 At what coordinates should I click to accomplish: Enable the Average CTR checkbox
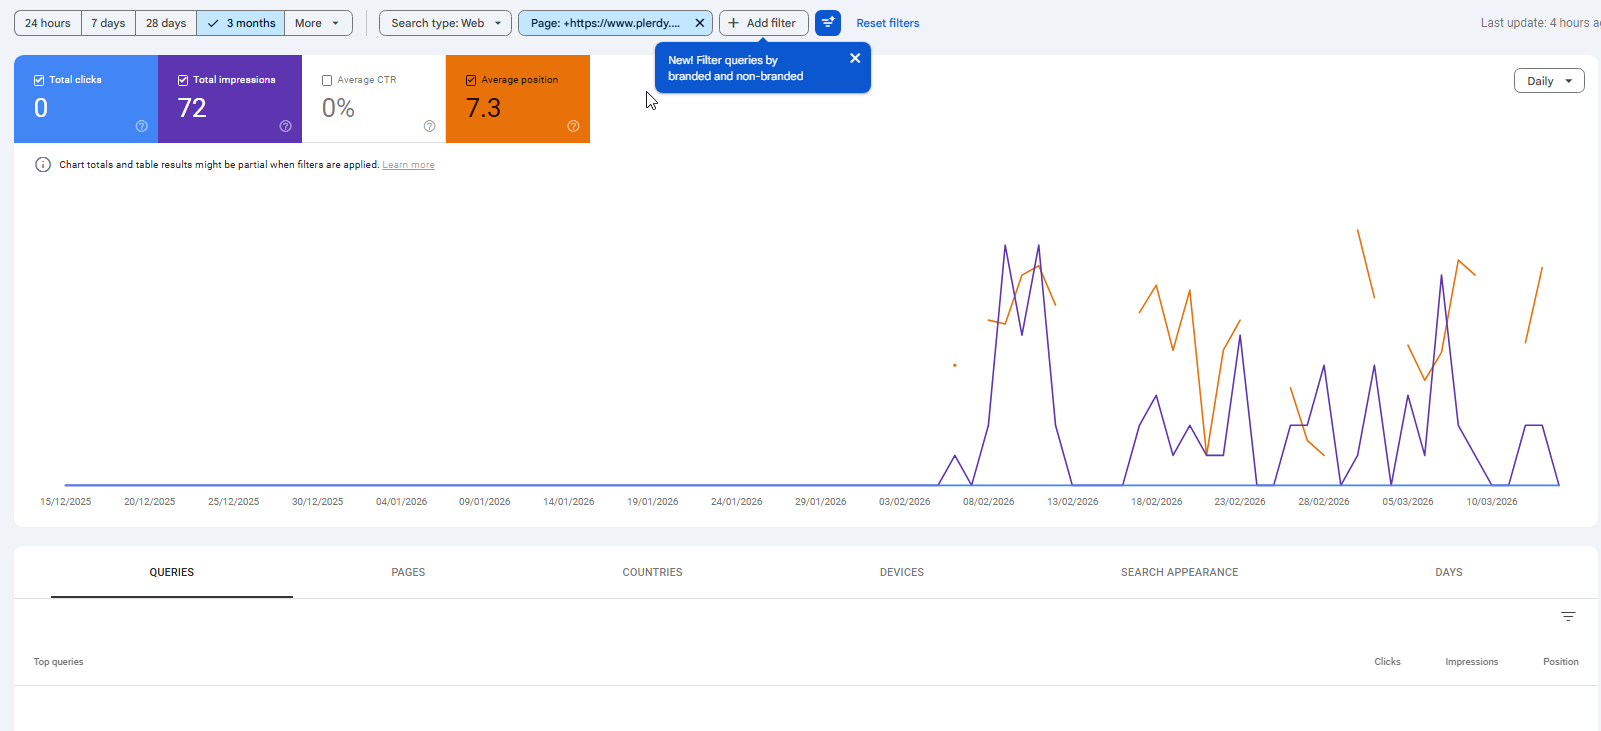pos(327,80)
